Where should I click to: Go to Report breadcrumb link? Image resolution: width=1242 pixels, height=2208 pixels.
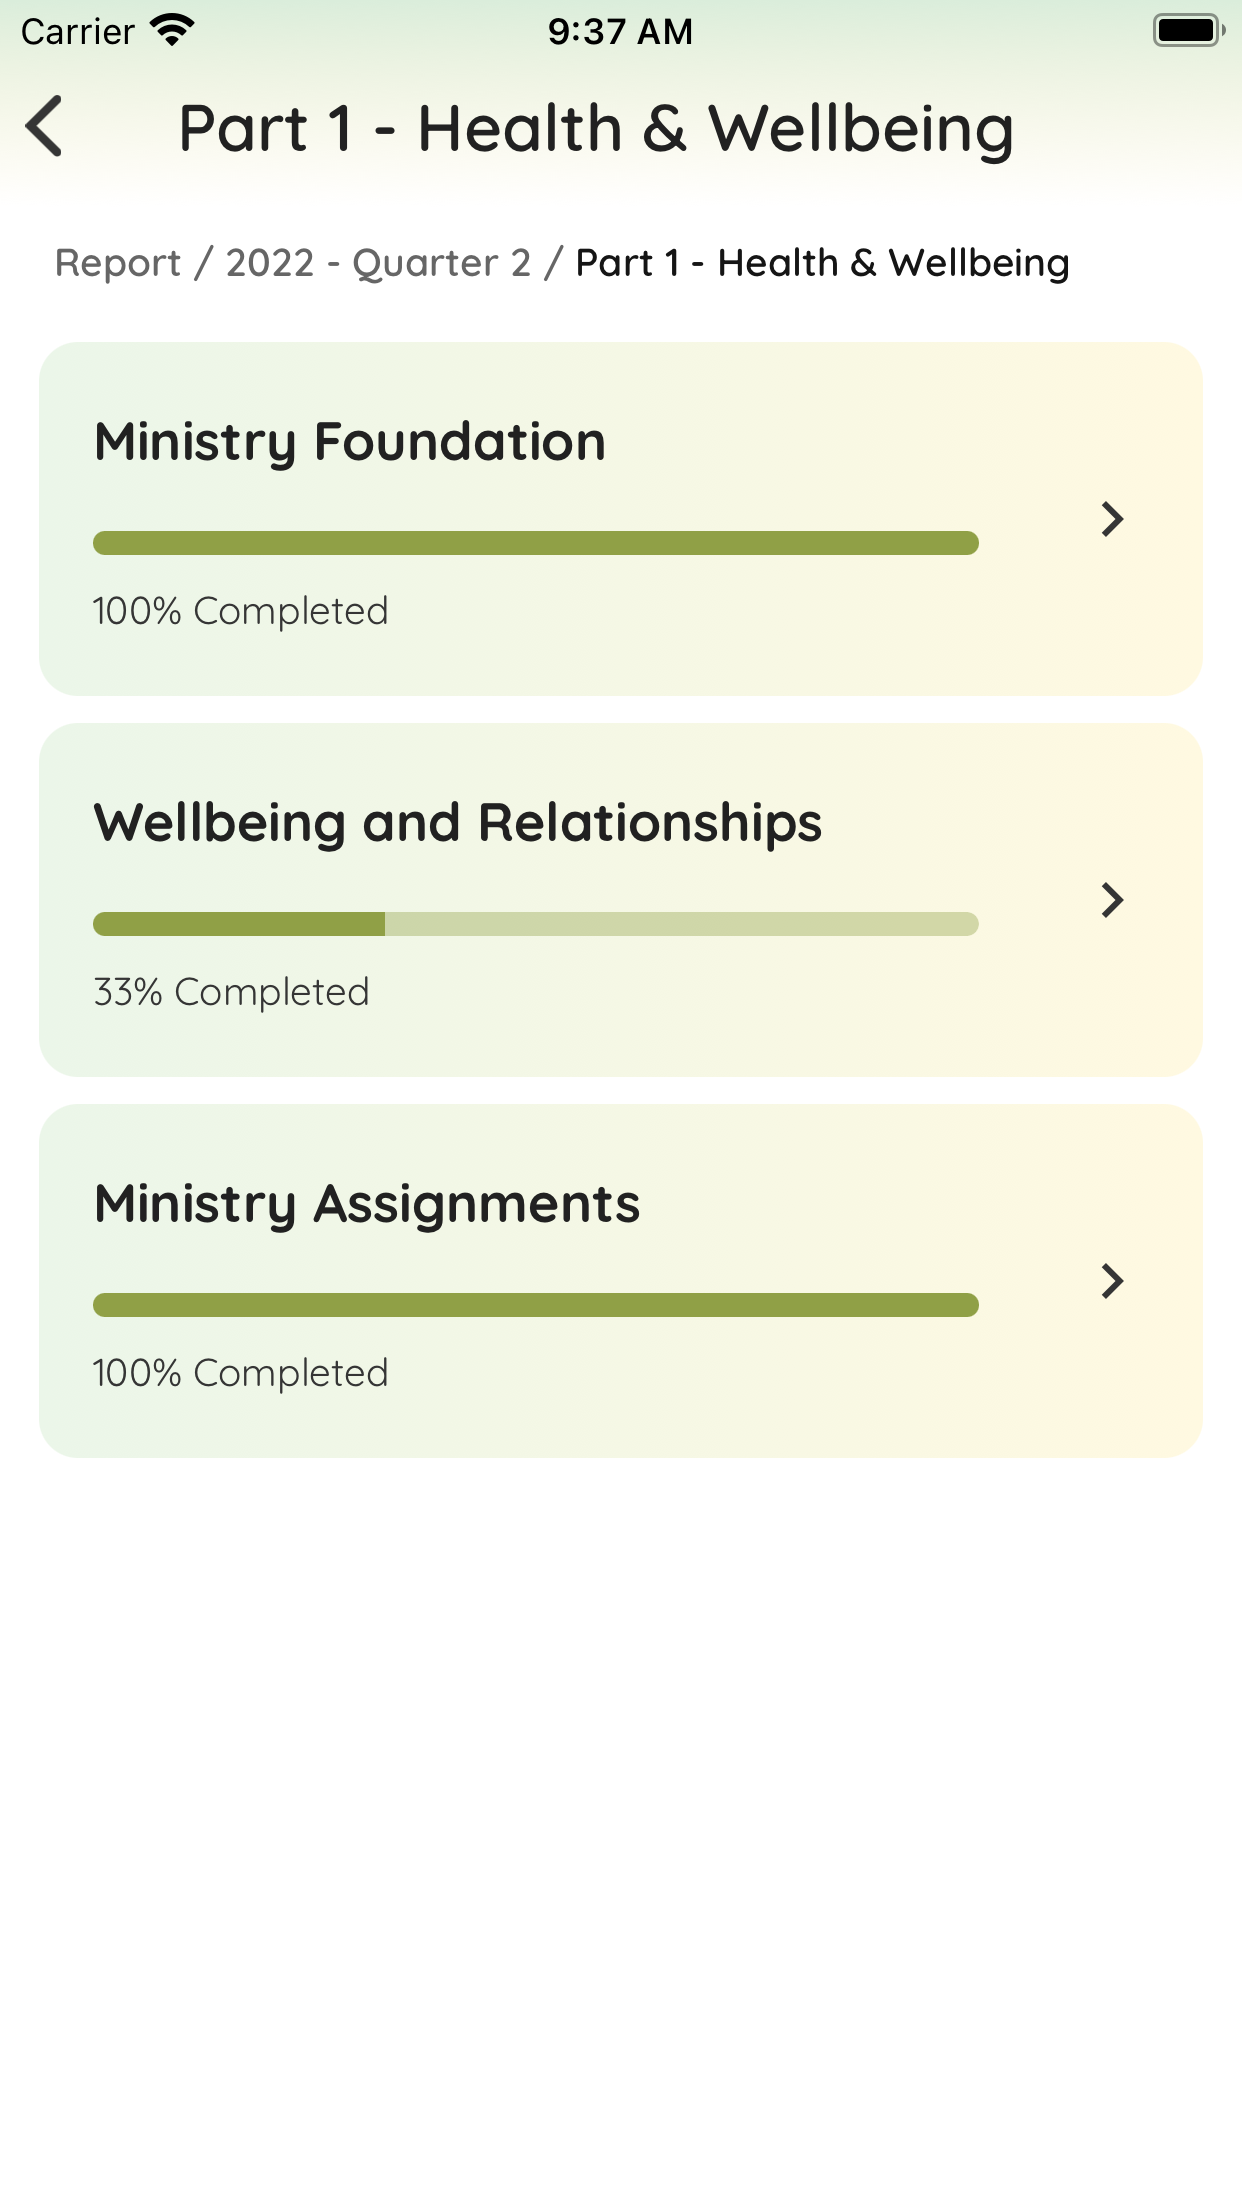118,263
